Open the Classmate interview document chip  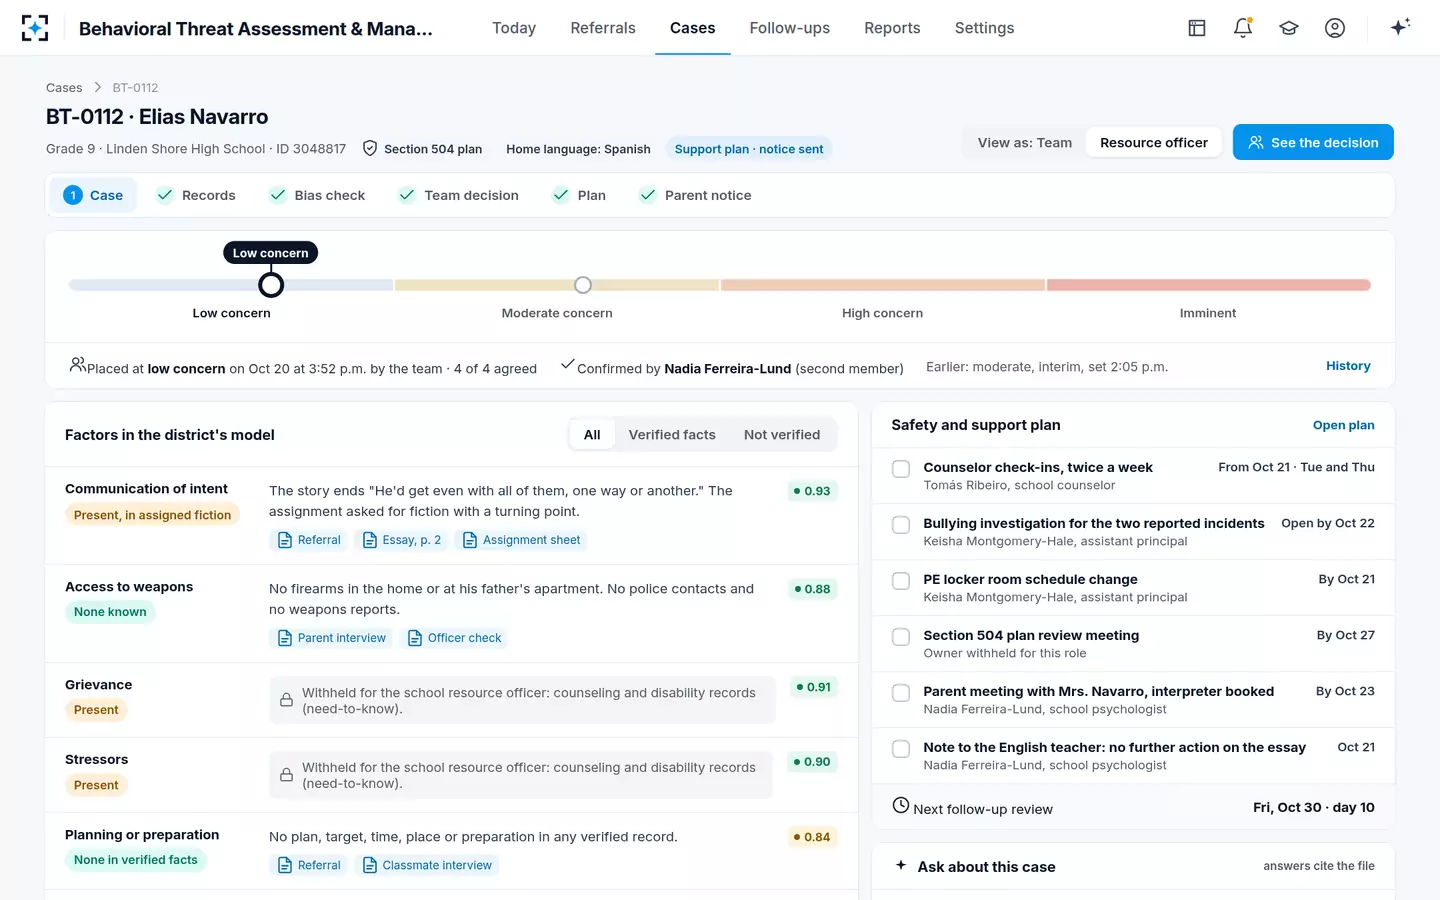click(427, 865)
